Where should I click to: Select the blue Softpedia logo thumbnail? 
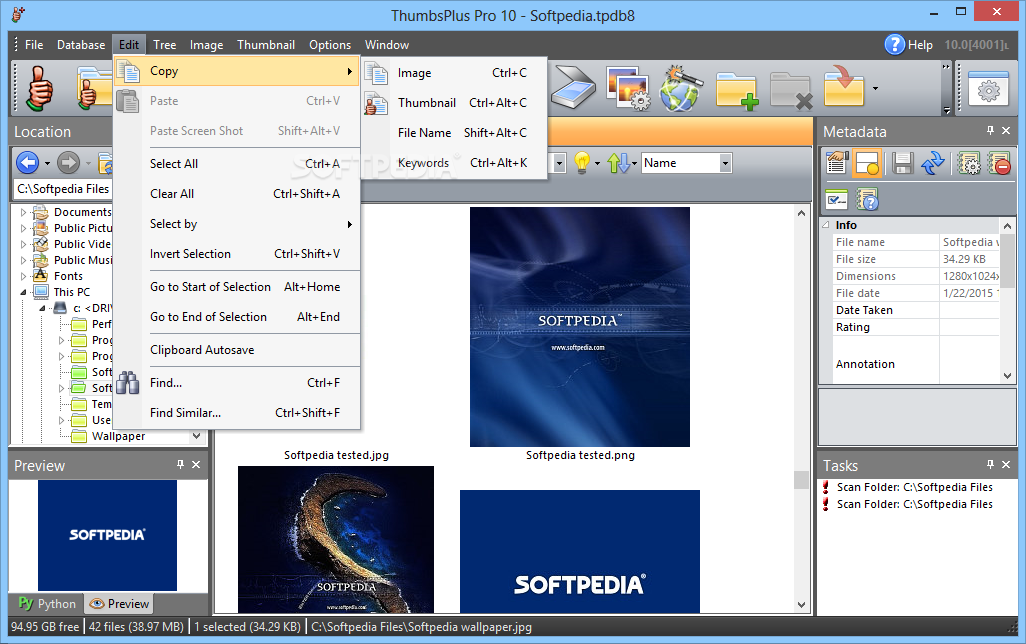580,552
